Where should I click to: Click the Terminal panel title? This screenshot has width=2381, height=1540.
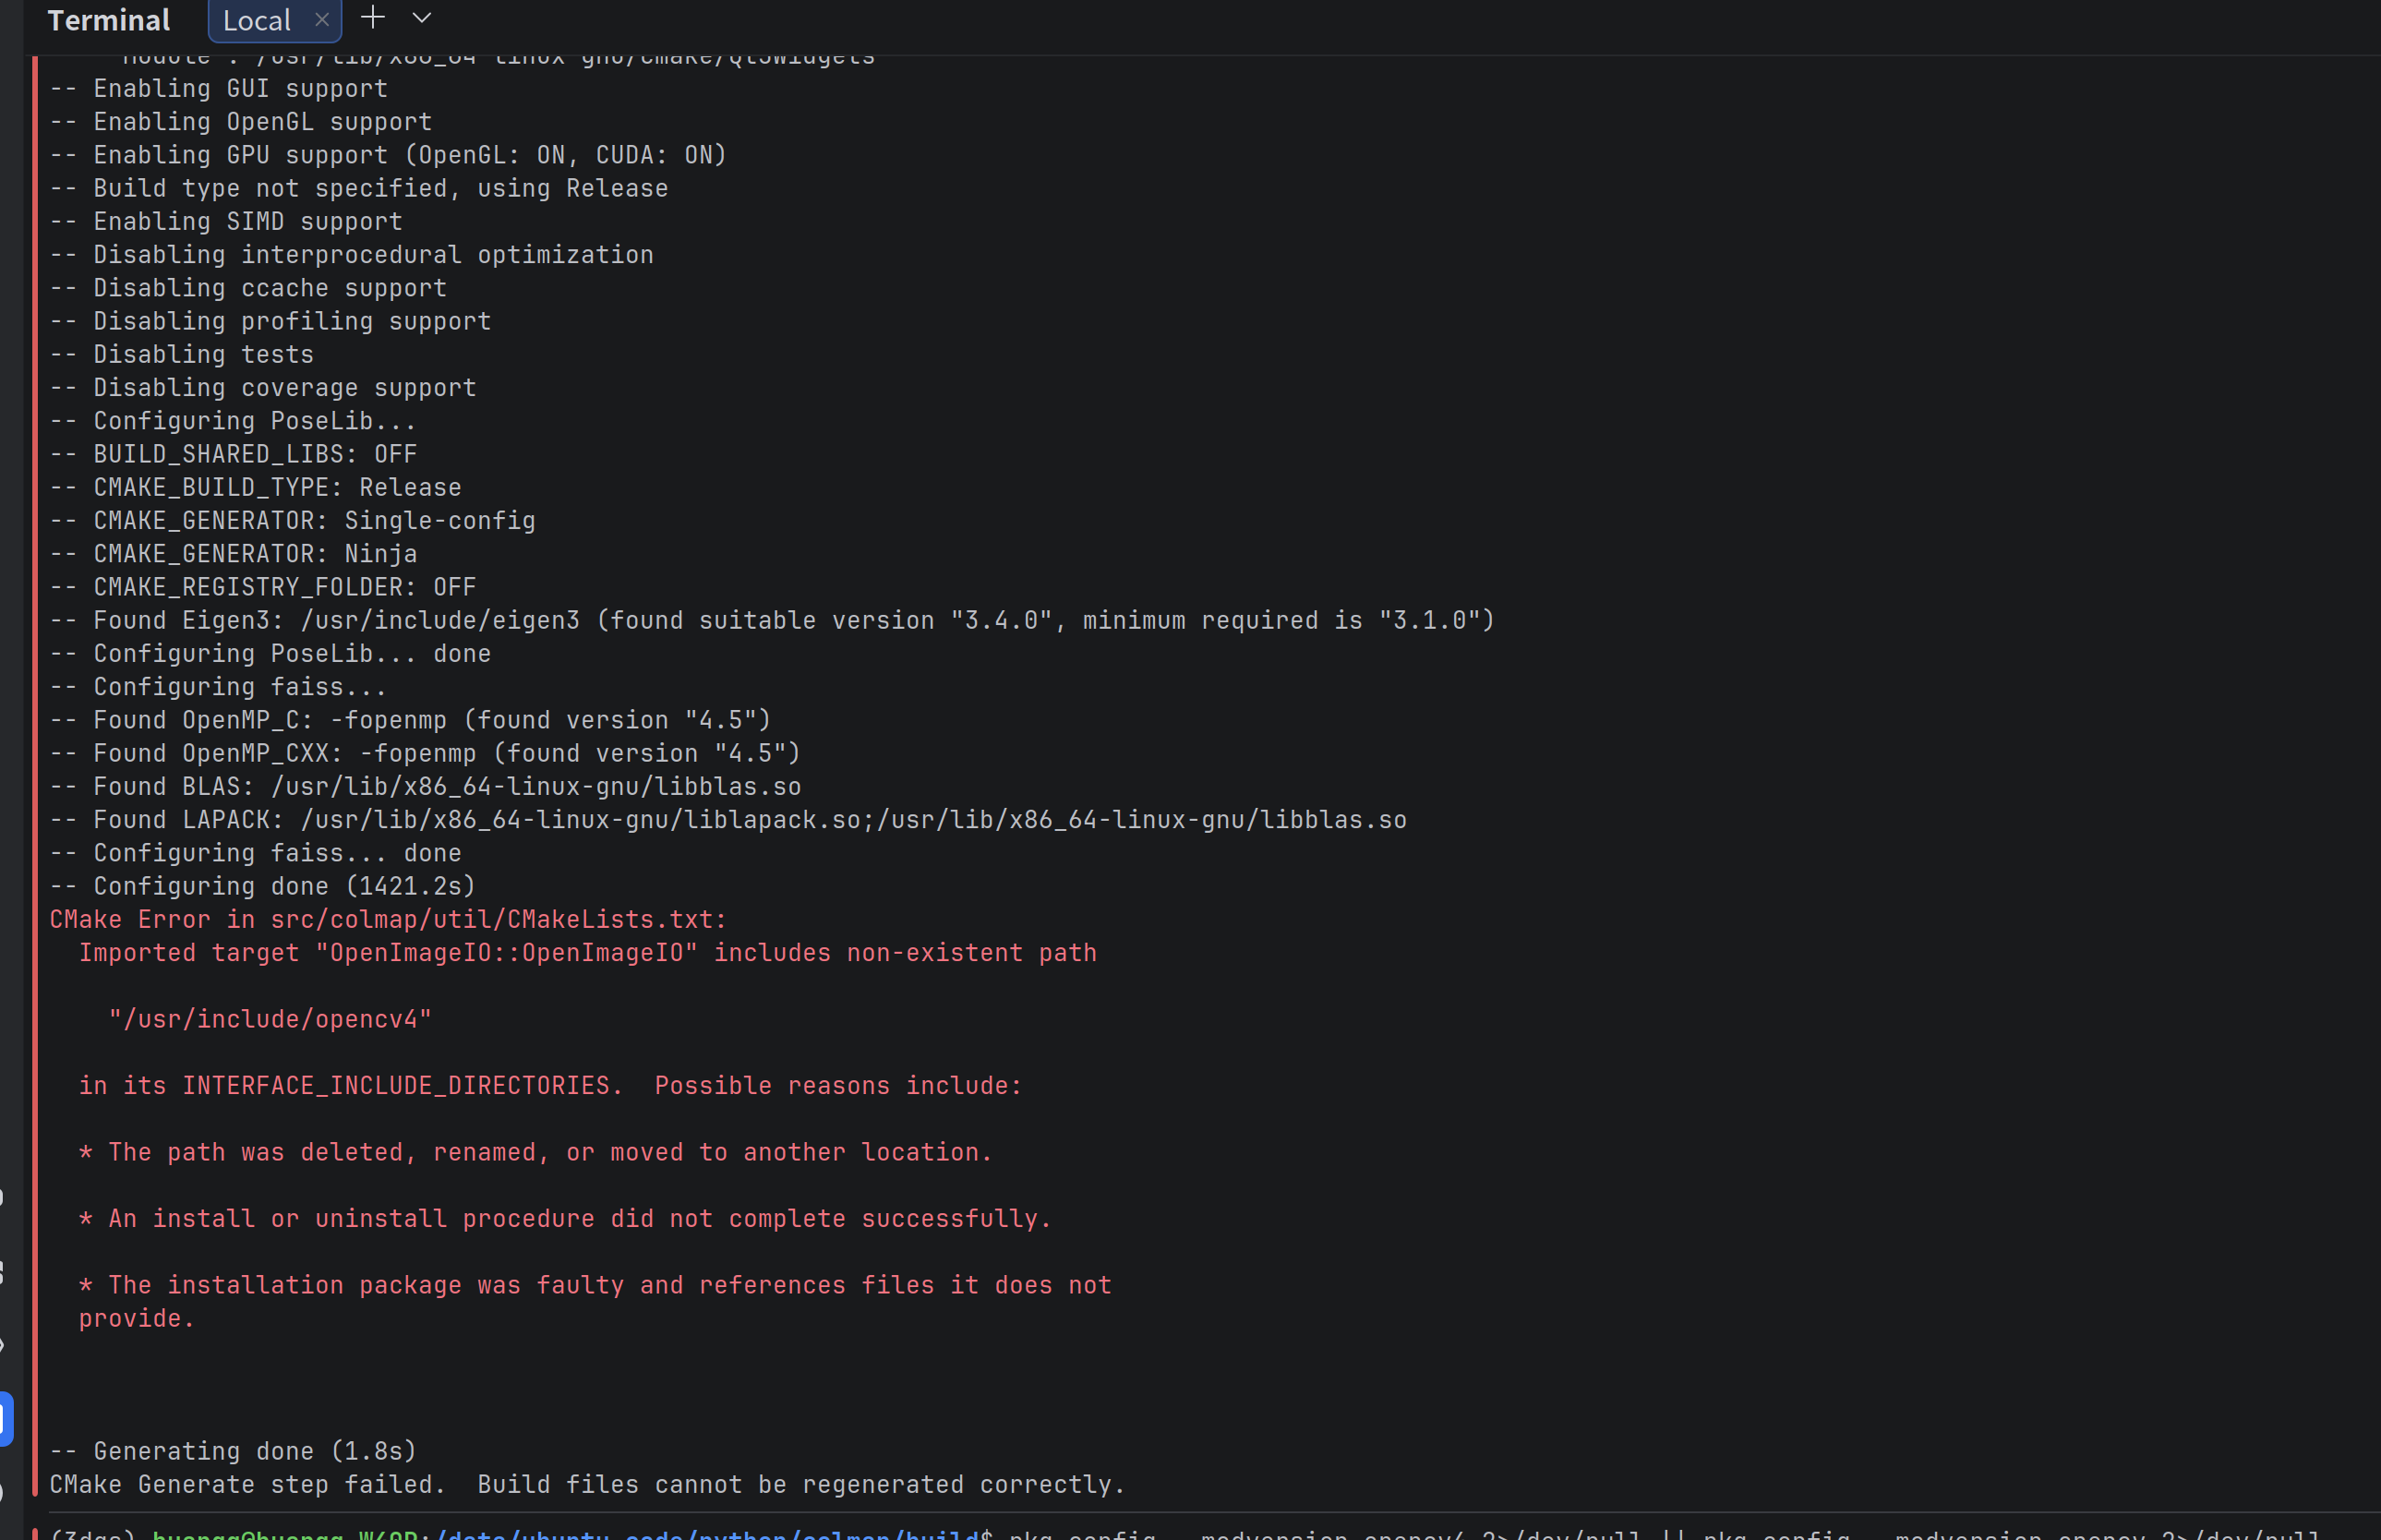coord(108,20)
